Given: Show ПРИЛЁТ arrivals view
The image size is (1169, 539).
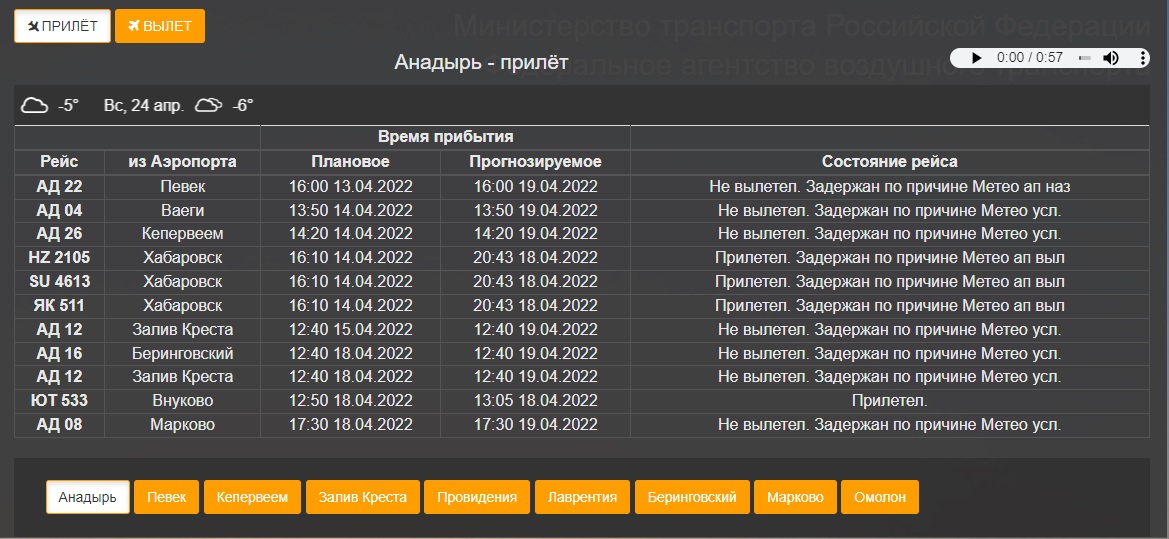Looking at the screenshot, I should pos(62,26).
